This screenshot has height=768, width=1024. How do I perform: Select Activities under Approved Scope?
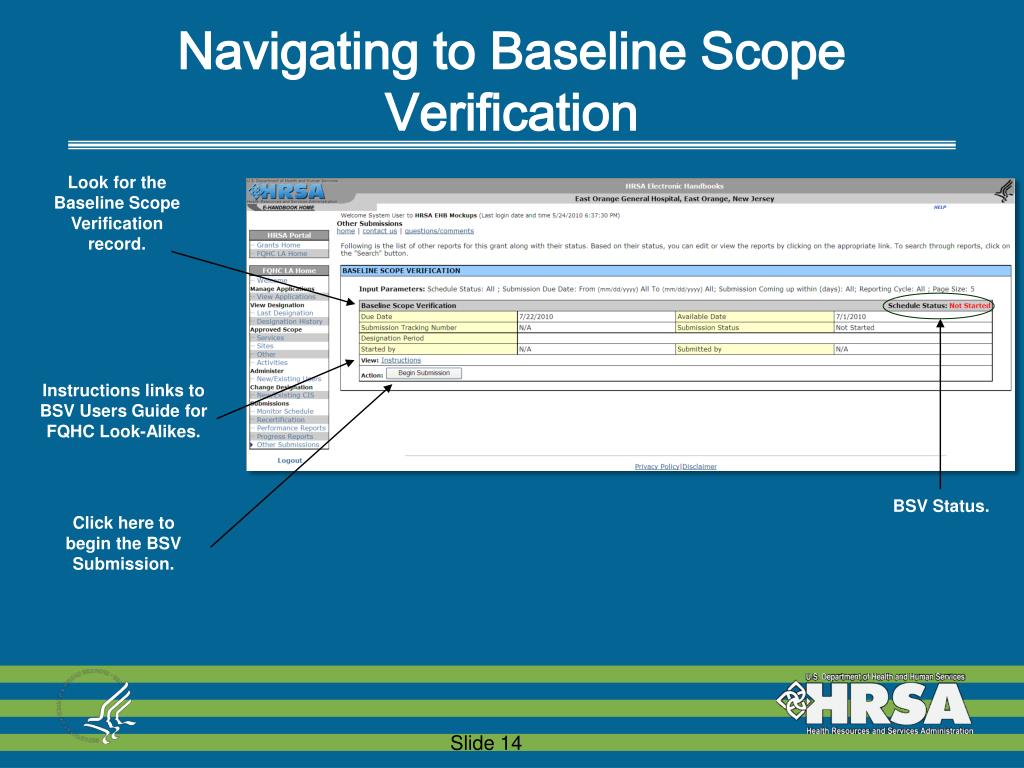272,362
